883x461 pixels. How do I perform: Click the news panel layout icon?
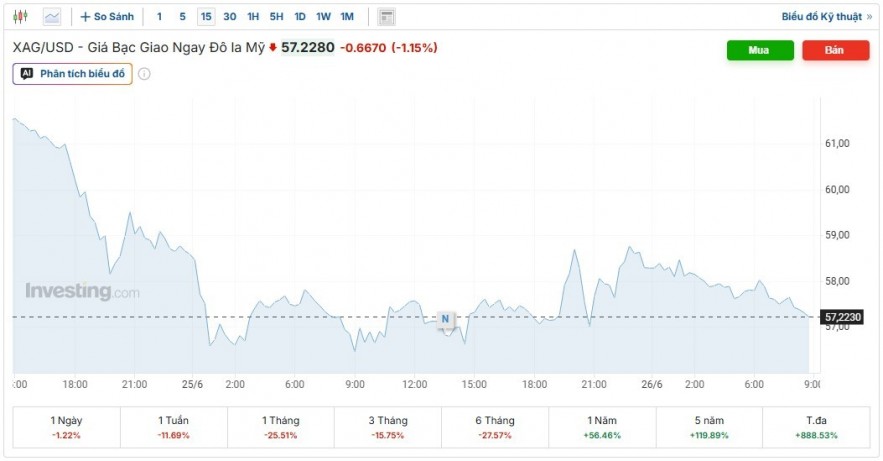pyautogui.click(x=386, y=17)
